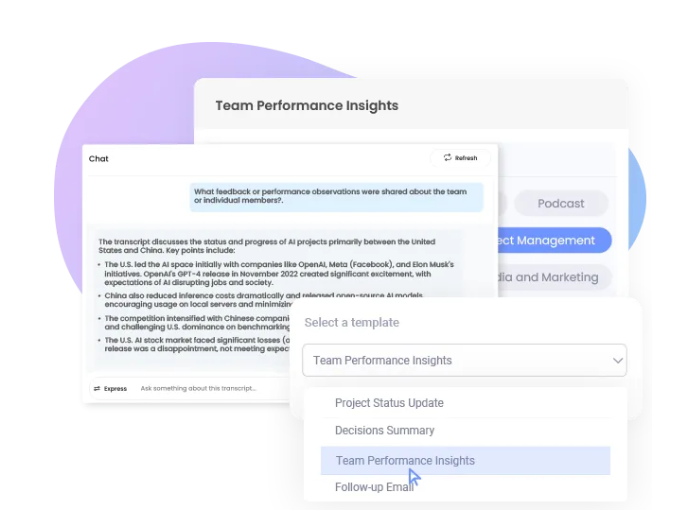Click the Chat panel header title

(99, 159)
